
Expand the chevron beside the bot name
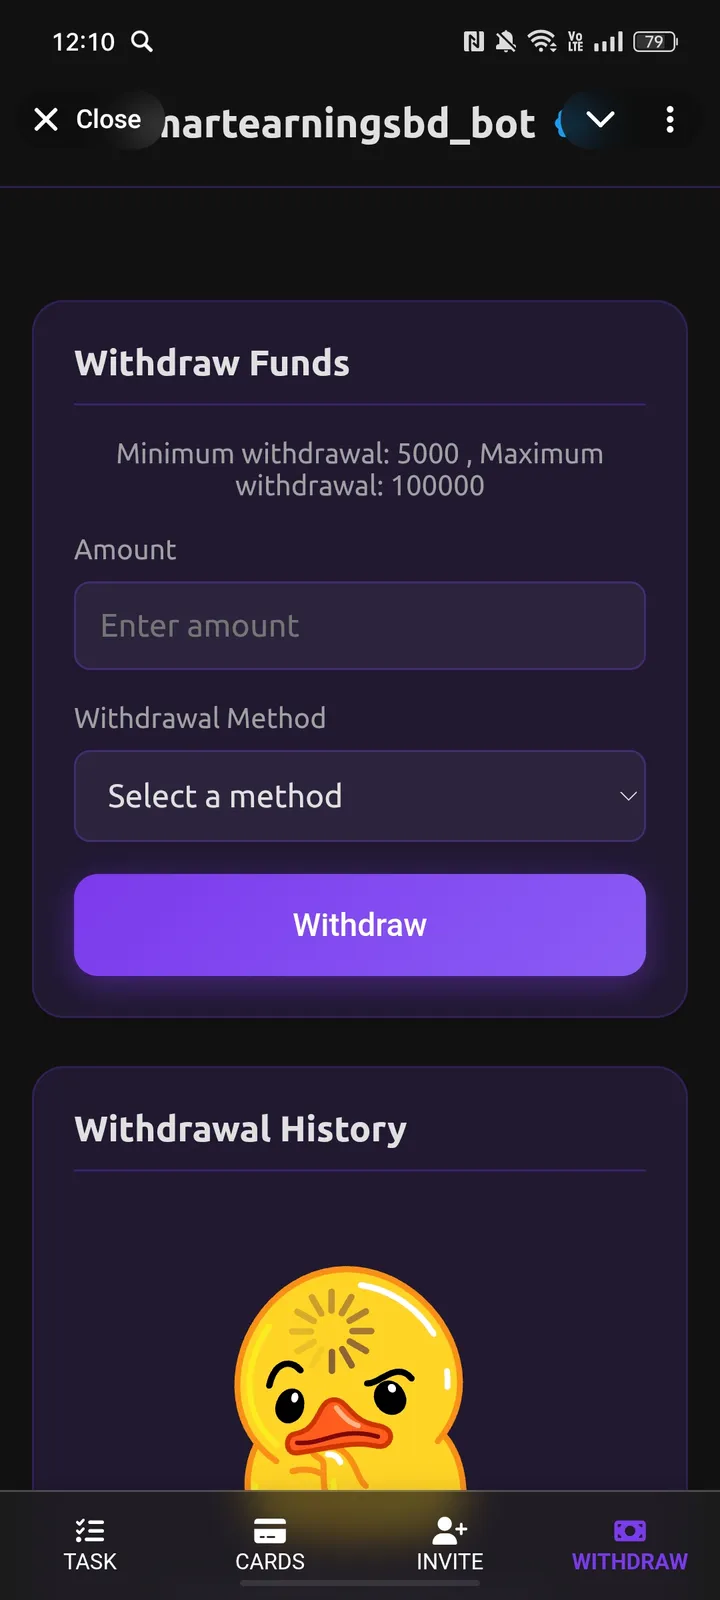point(601,119)
